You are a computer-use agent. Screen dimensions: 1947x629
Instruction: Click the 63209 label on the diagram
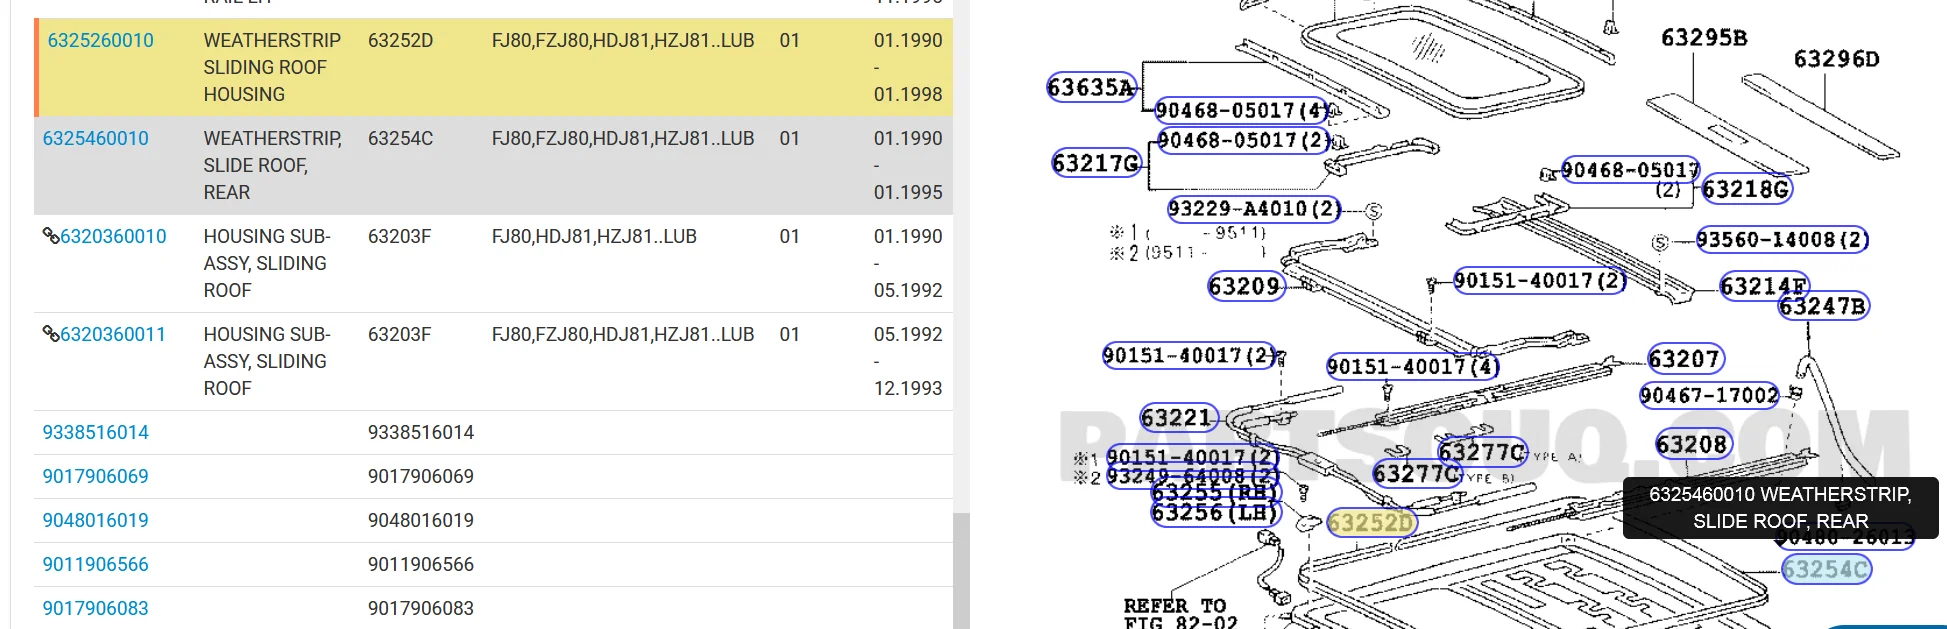coord(1244,287)
